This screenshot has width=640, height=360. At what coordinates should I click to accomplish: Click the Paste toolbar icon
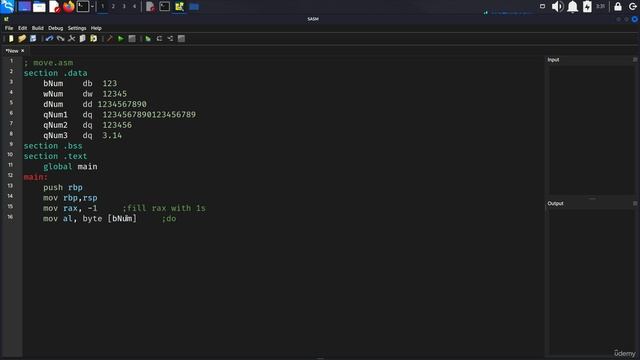tap(93, 38)
